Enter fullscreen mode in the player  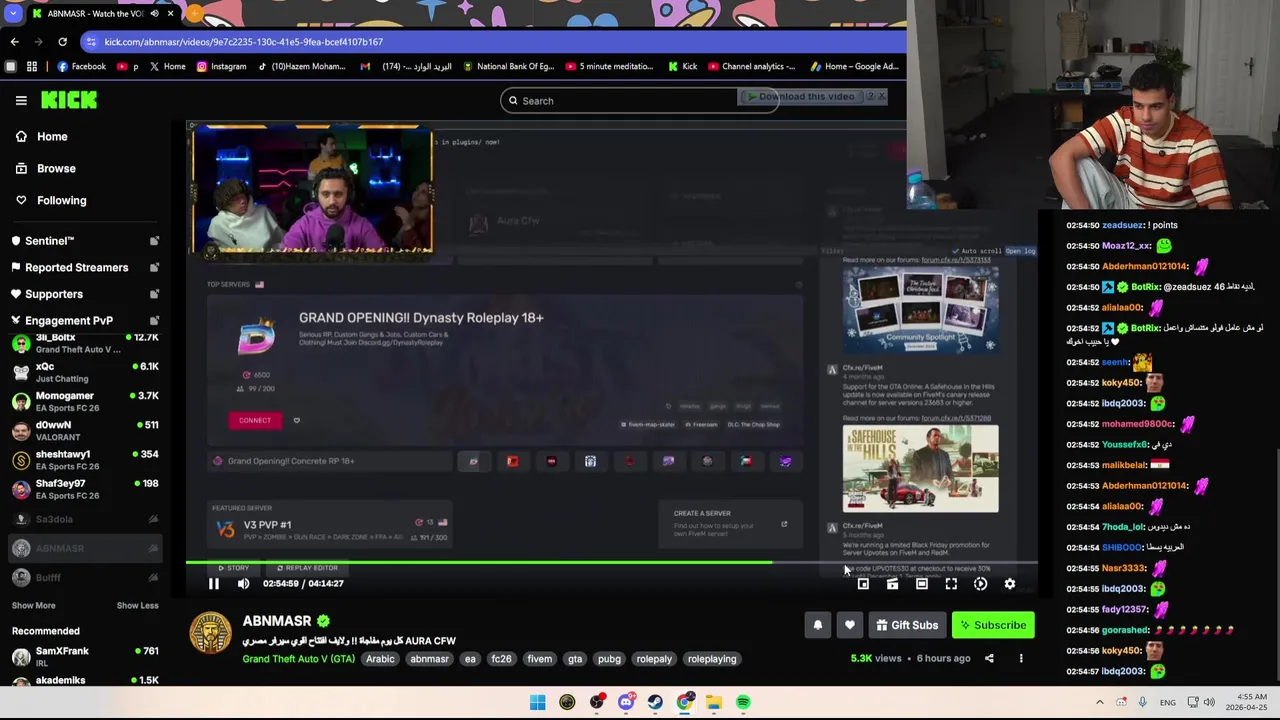tap(951, 584)
